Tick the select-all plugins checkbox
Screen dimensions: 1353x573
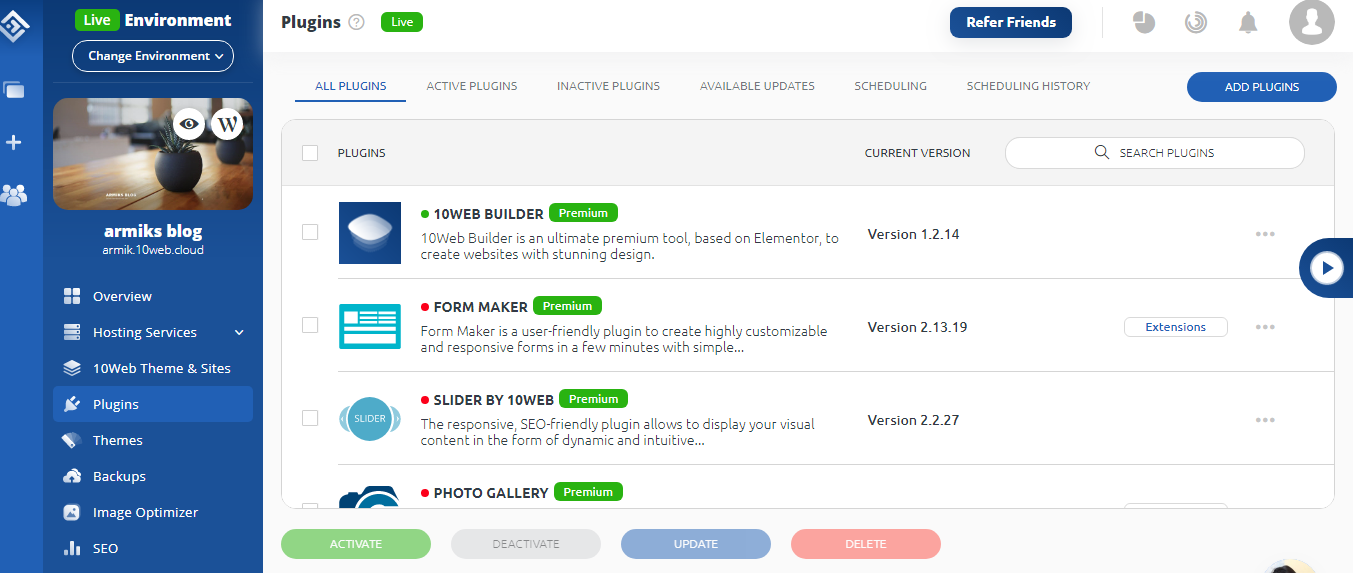310,153
